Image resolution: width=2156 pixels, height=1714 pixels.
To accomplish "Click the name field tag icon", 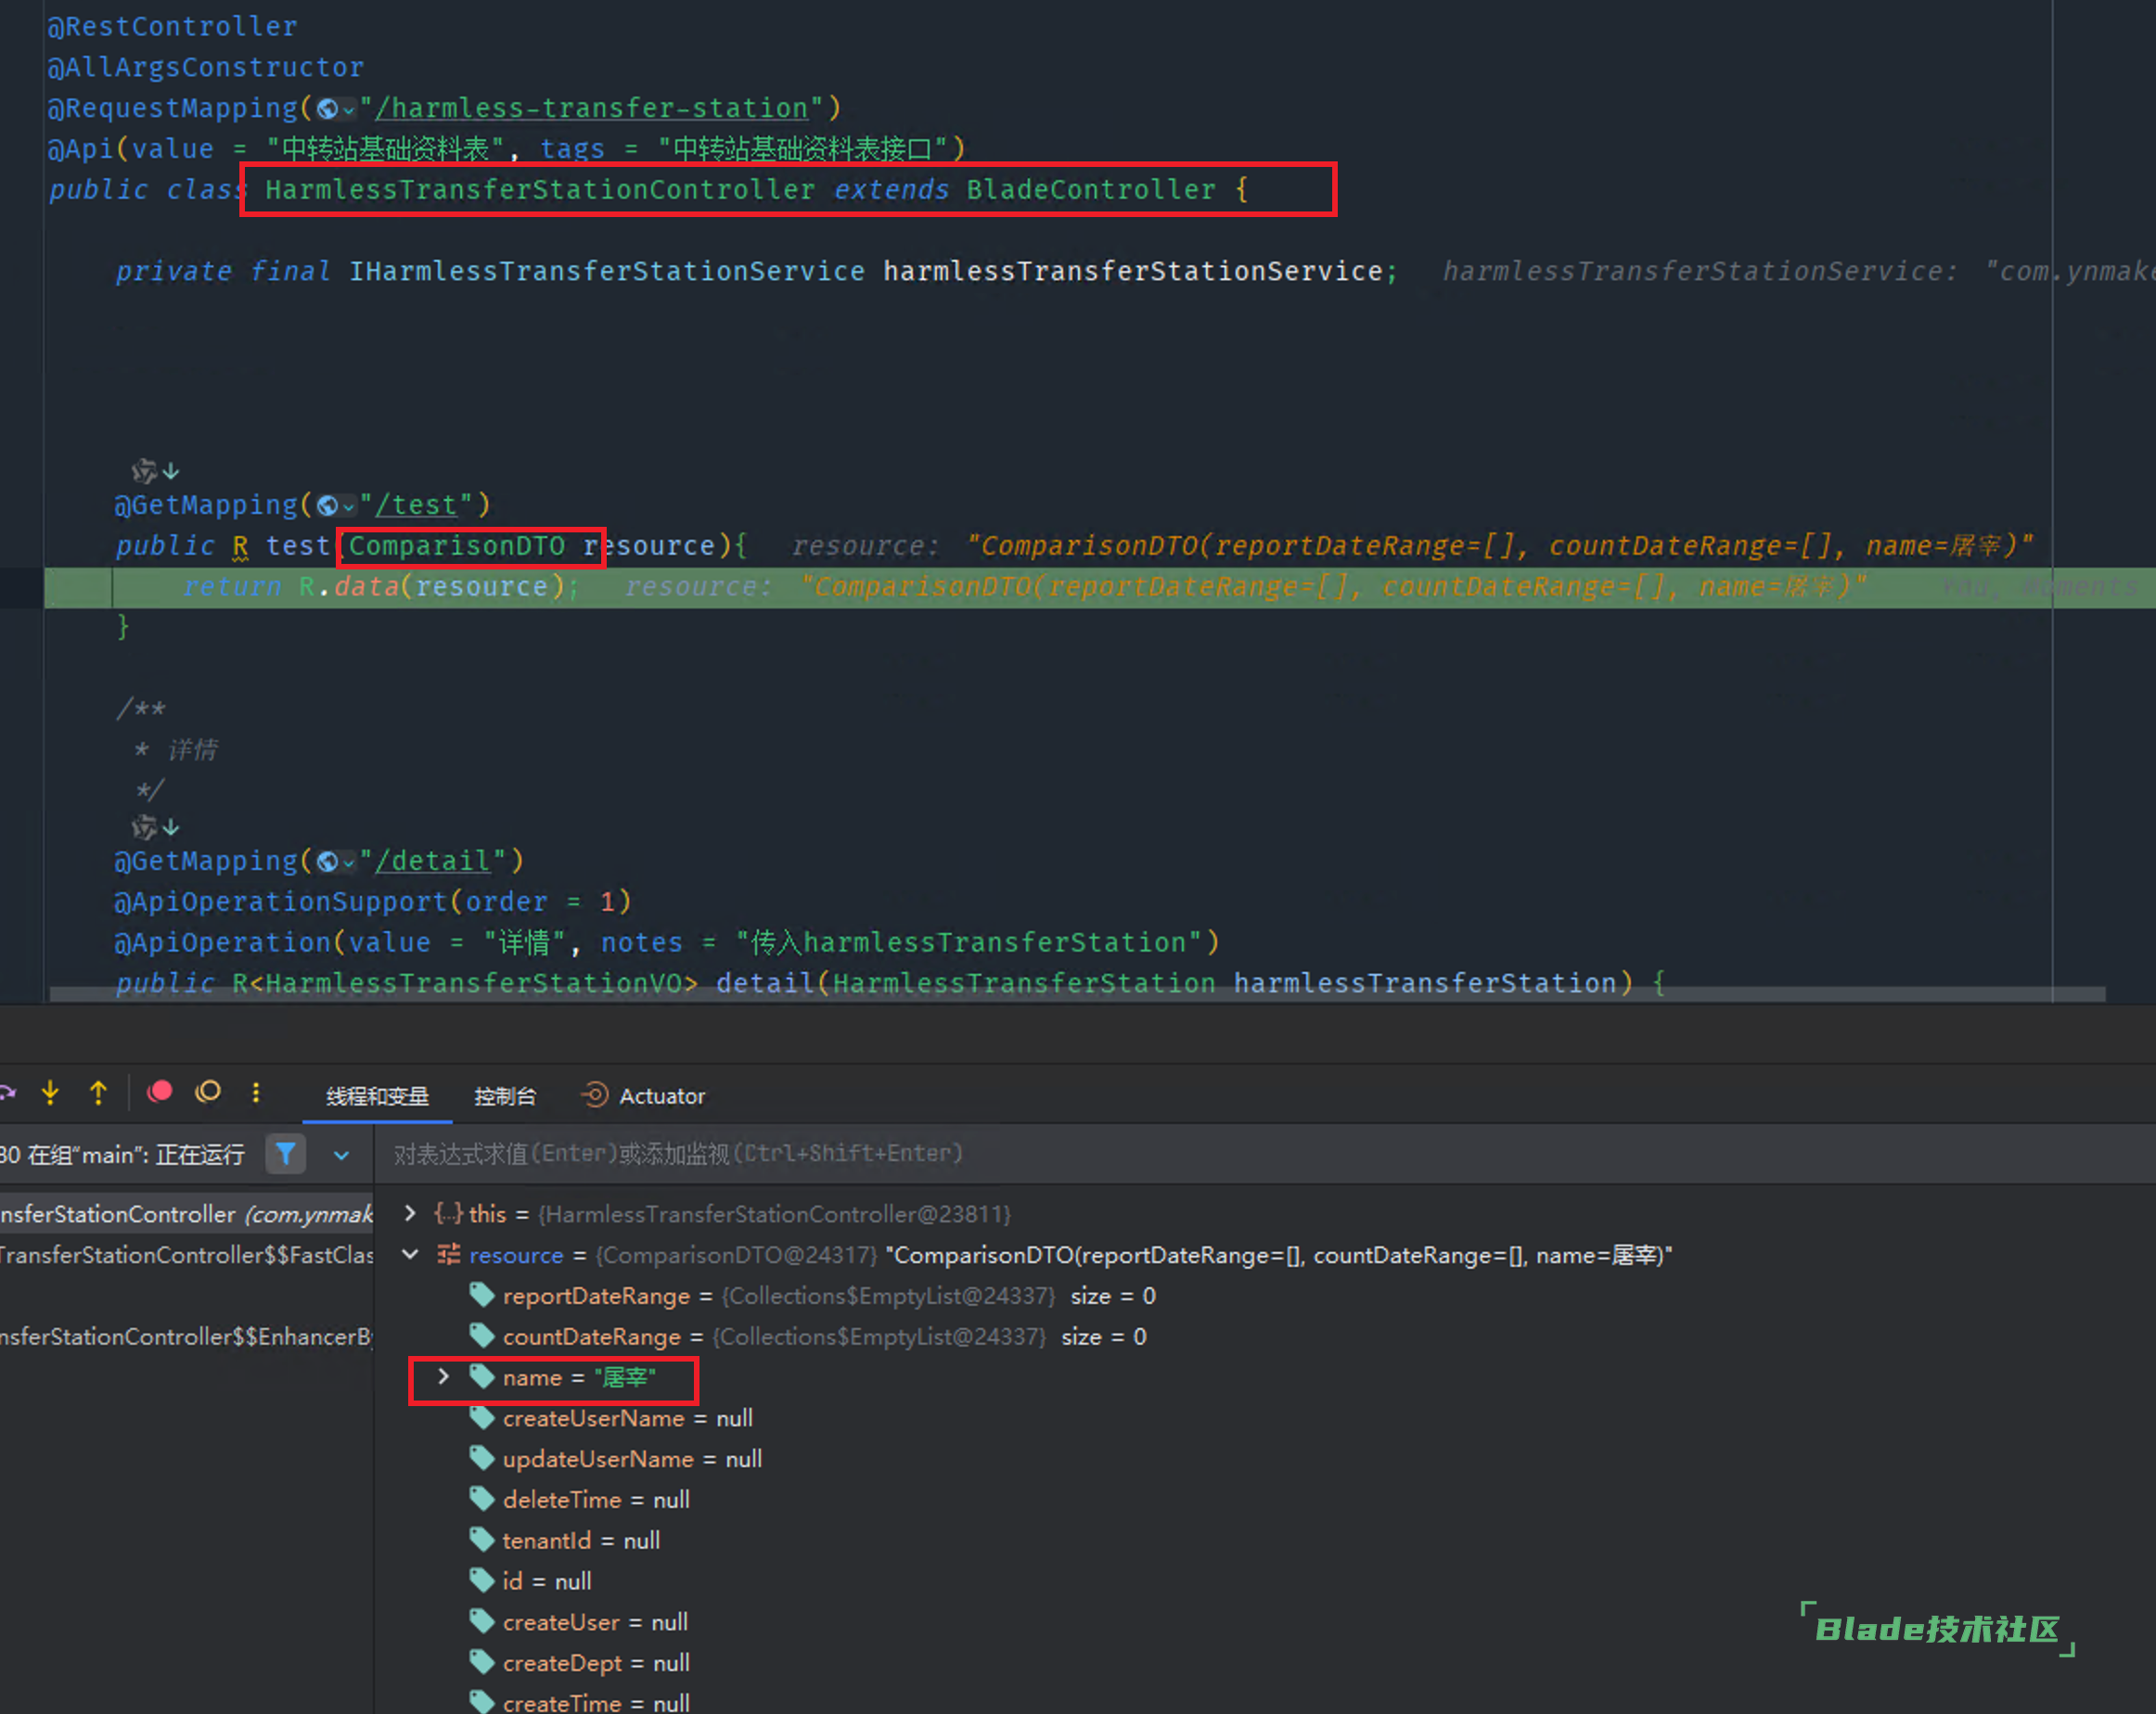I will 482,1377.
